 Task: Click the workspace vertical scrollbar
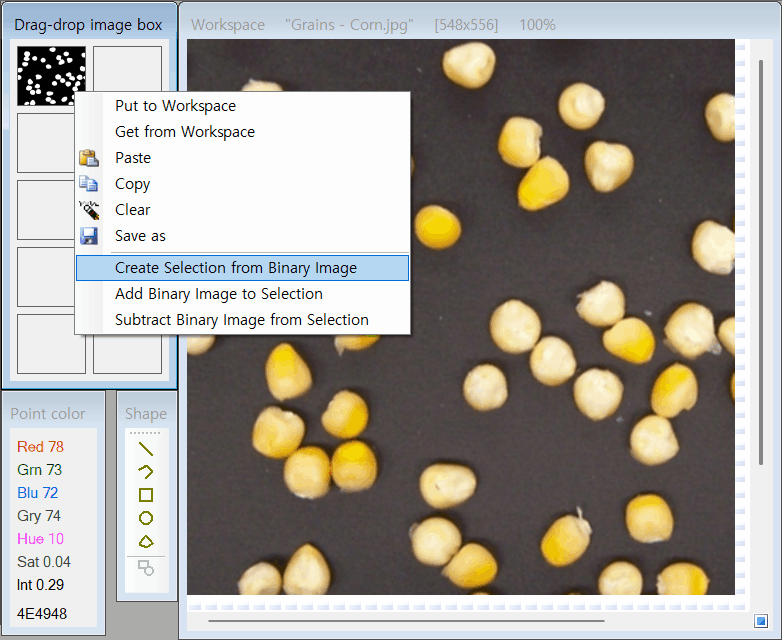coord(761,262)
